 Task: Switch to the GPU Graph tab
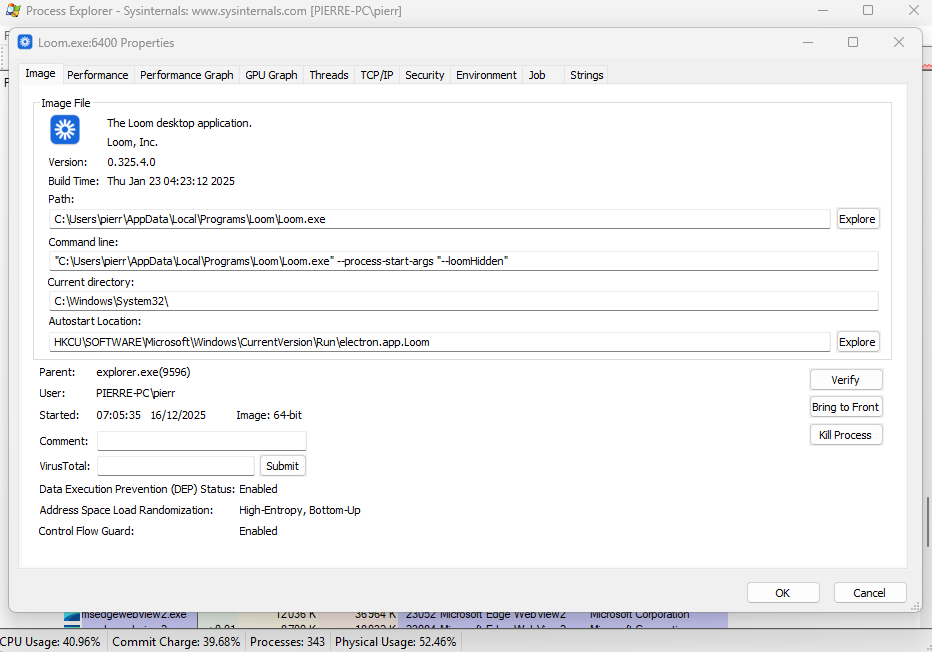[271, 75]
